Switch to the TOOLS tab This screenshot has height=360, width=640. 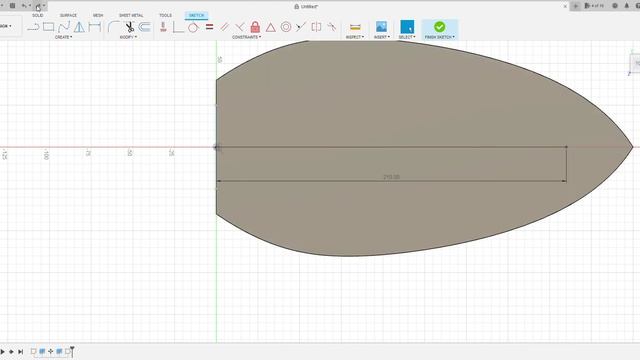coord(165,16)
